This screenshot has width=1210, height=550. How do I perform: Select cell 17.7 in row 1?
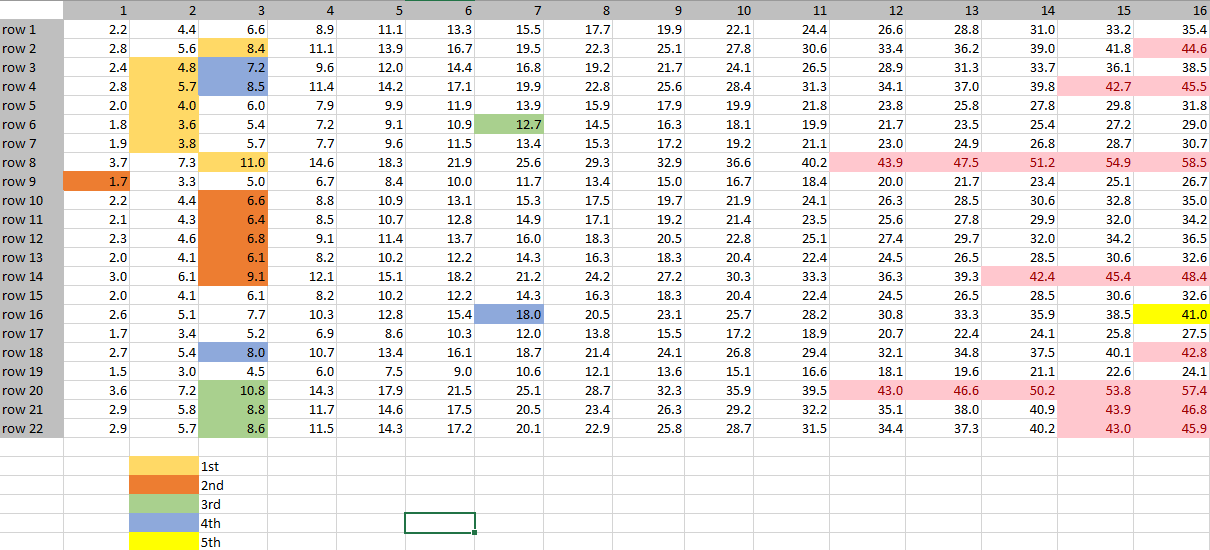[x=578, y=29]
